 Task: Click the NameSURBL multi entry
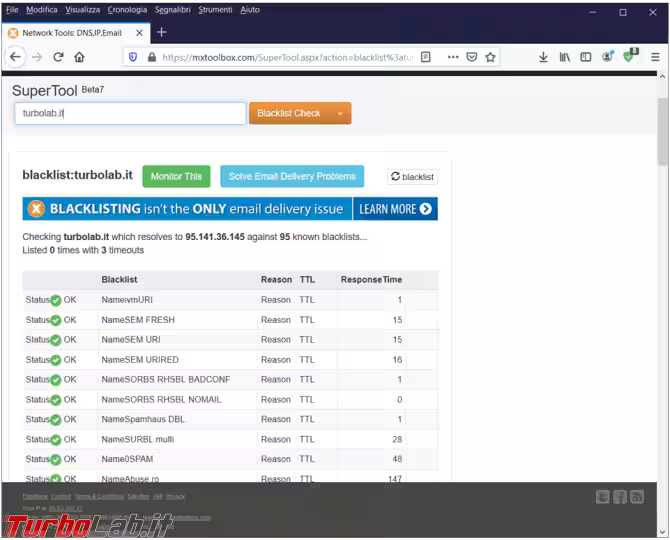click(138, 440)
